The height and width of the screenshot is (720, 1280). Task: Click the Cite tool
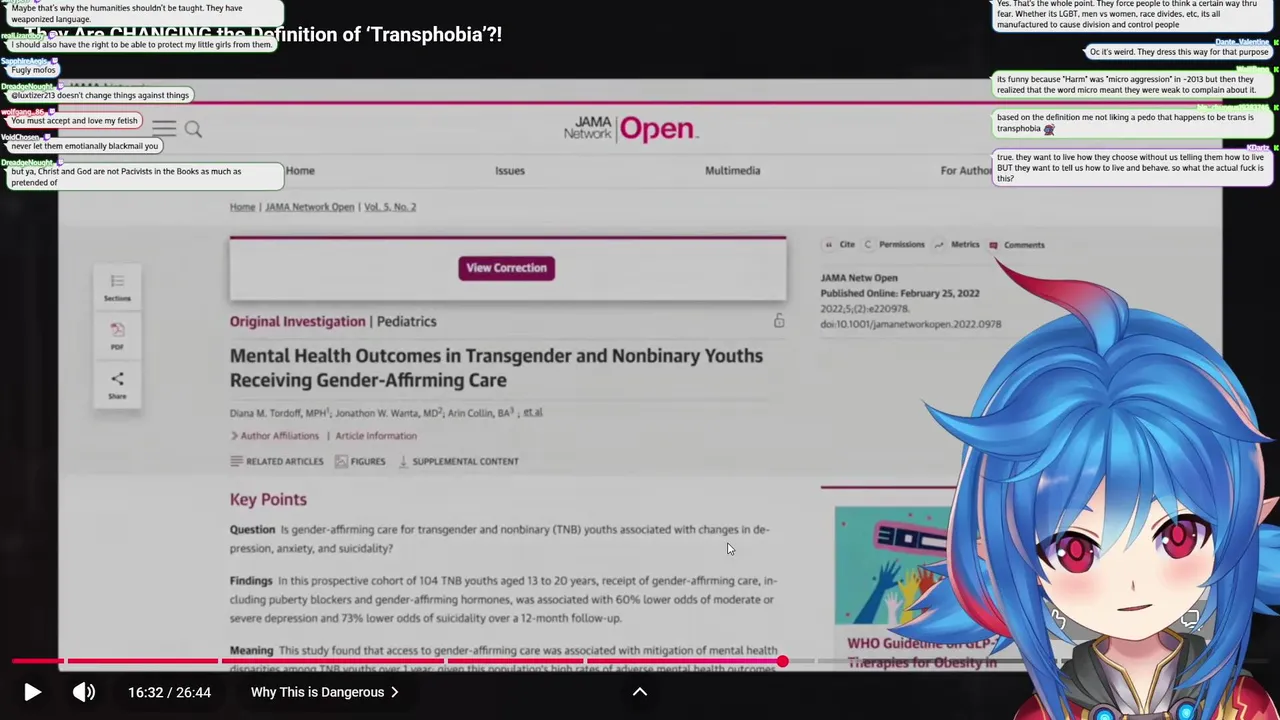click(x=840, y=245)
